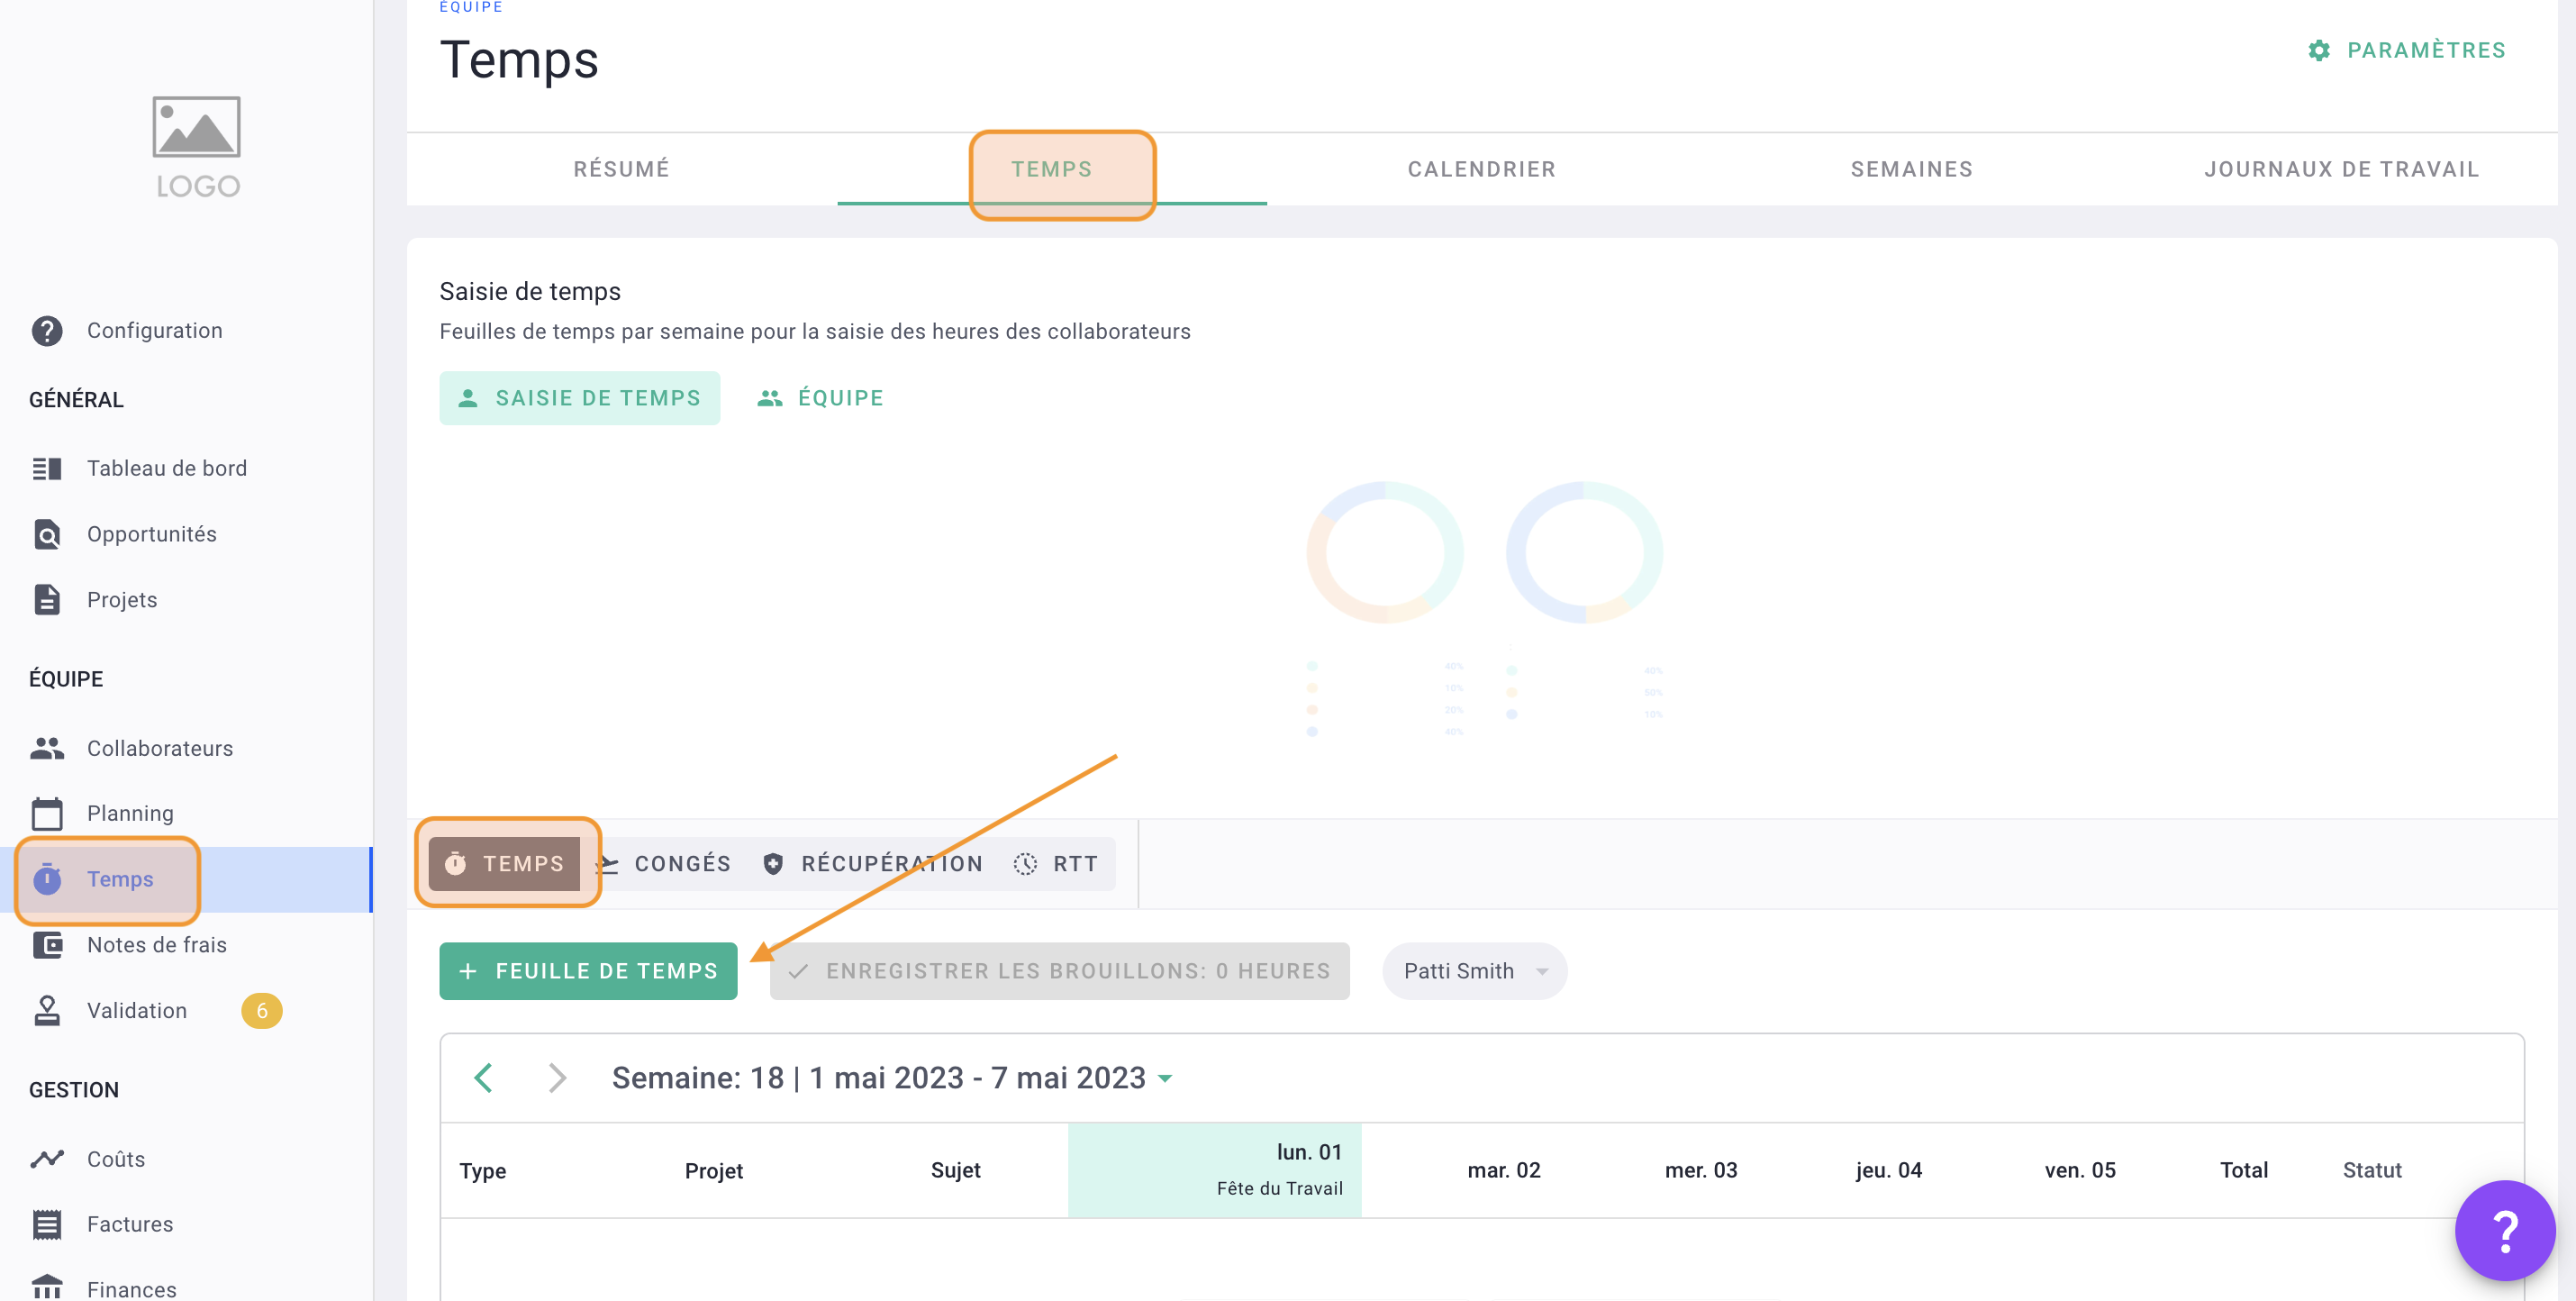Viewport: 2576px width, 1301px height.
Task: Click the Notes de frais wallet icon
Action: tap(47, 945)
